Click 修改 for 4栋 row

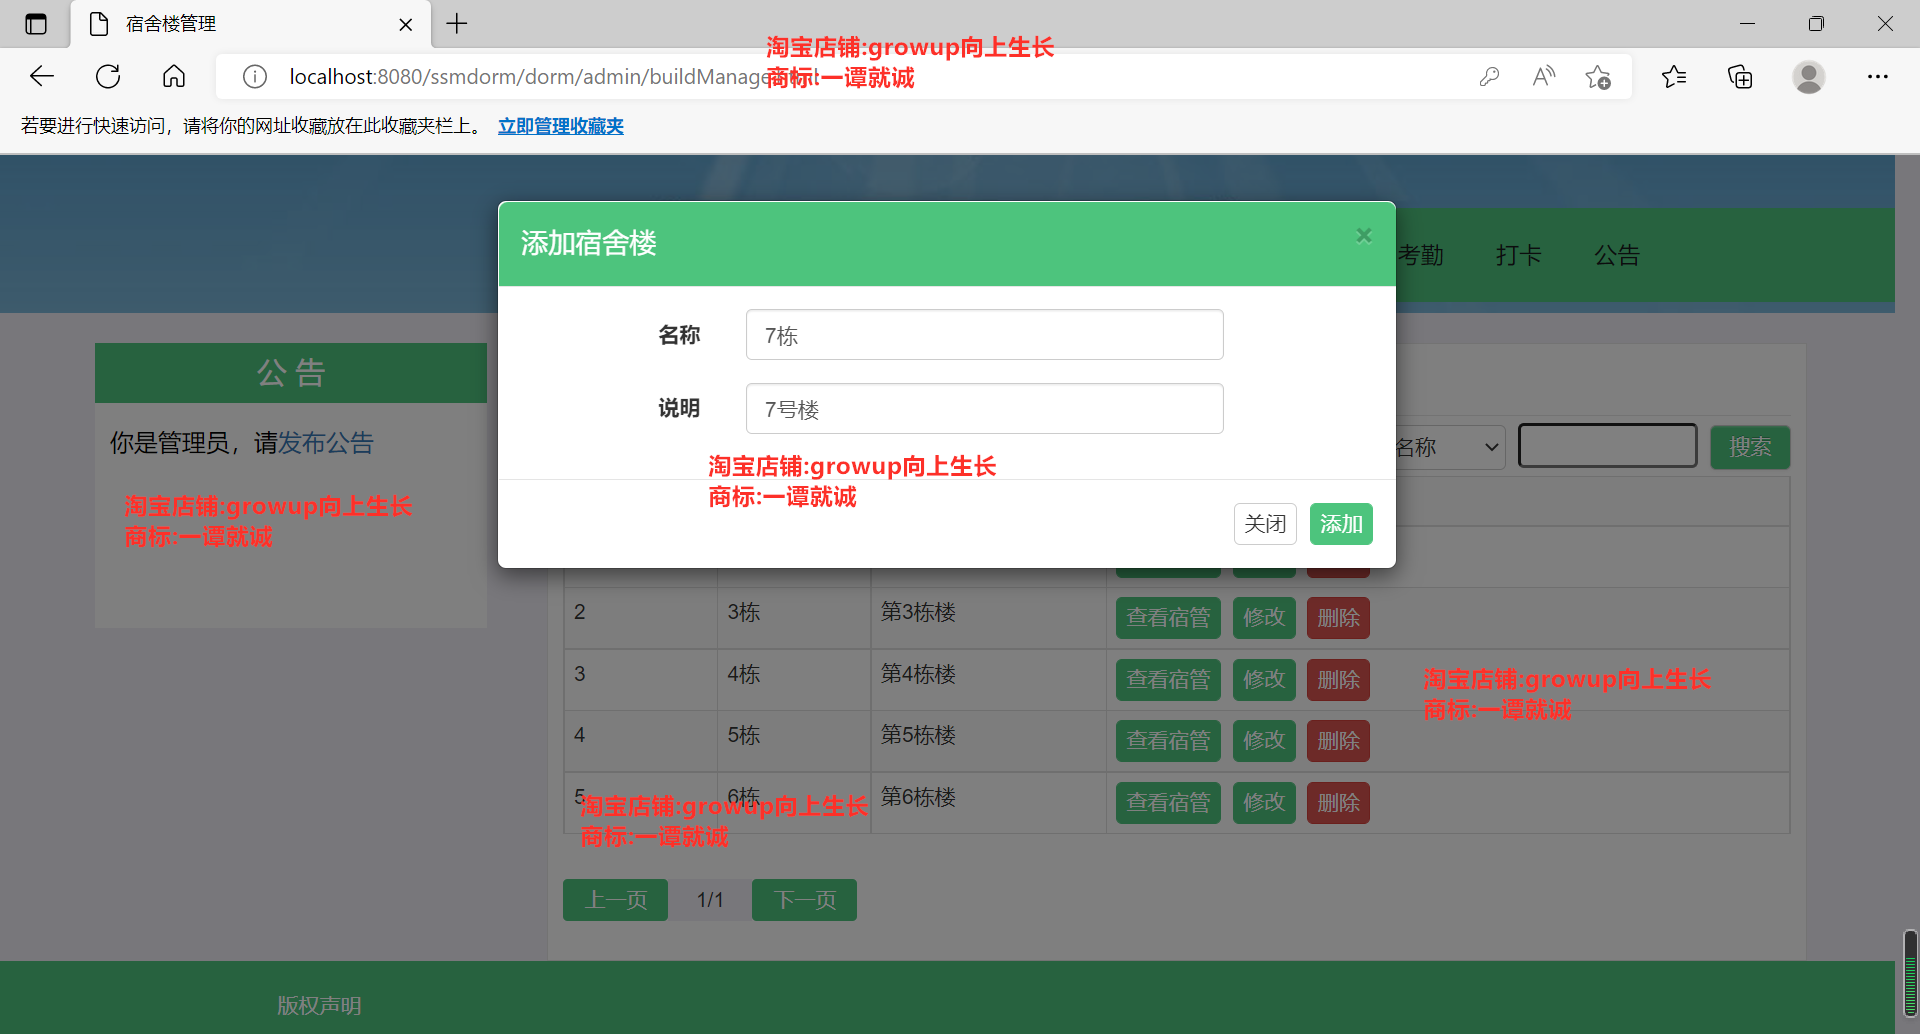[x=1264, y=680]
